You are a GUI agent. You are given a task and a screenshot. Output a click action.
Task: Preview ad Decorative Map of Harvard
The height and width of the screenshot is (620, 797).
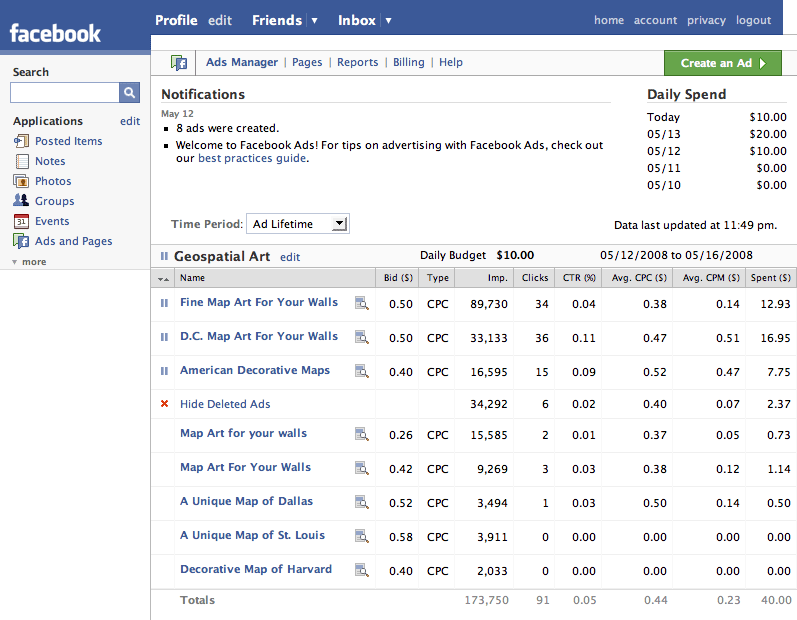(361, 571)
